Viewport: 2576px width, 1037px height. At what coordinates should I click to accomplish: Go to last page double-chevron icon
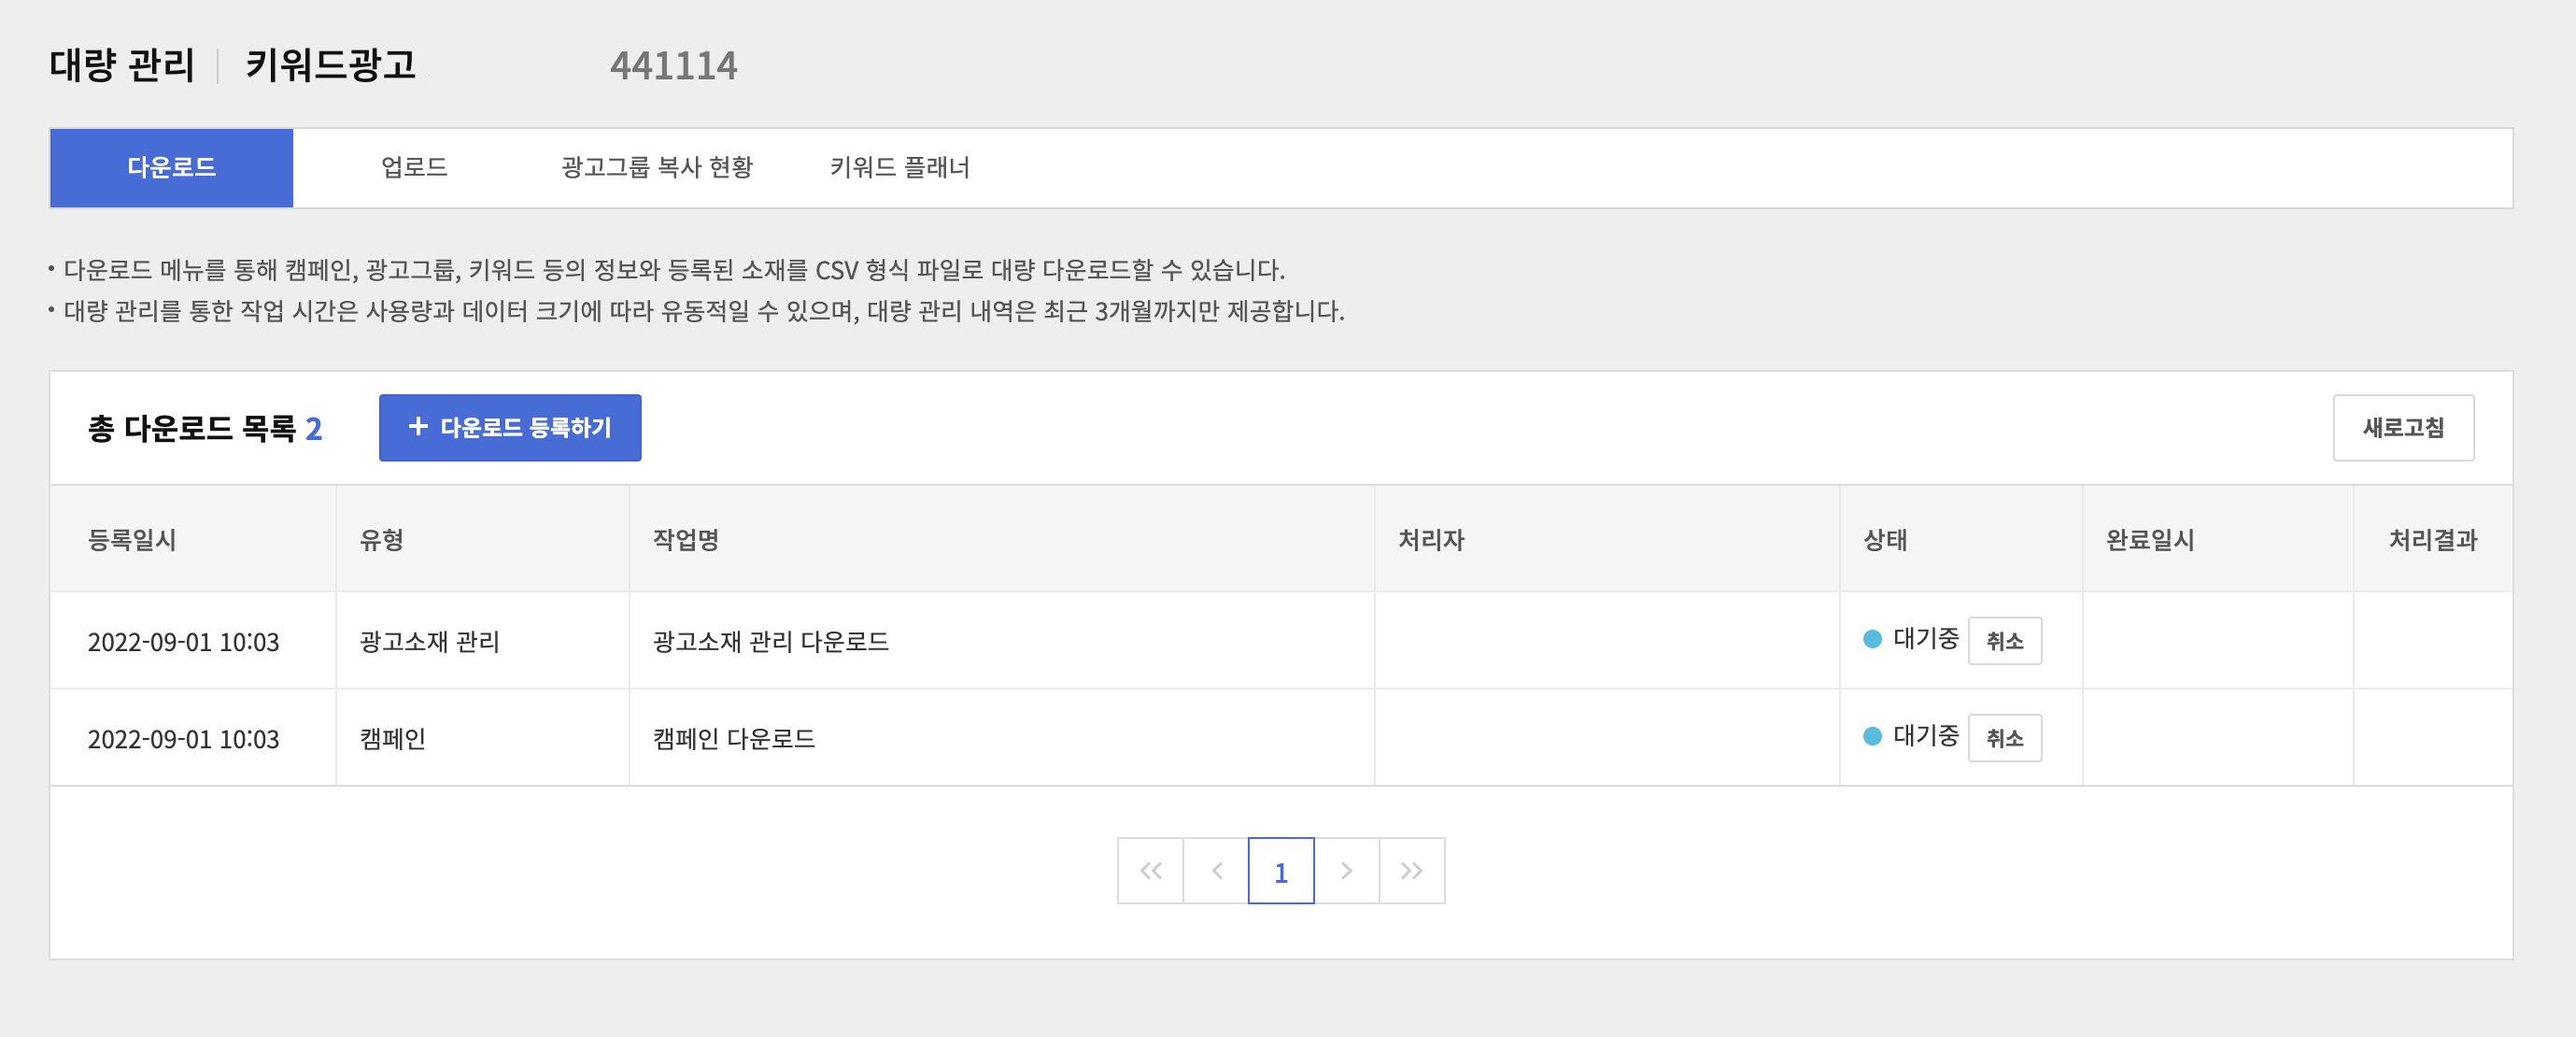pyautogui.click(x=1411, y=871)
